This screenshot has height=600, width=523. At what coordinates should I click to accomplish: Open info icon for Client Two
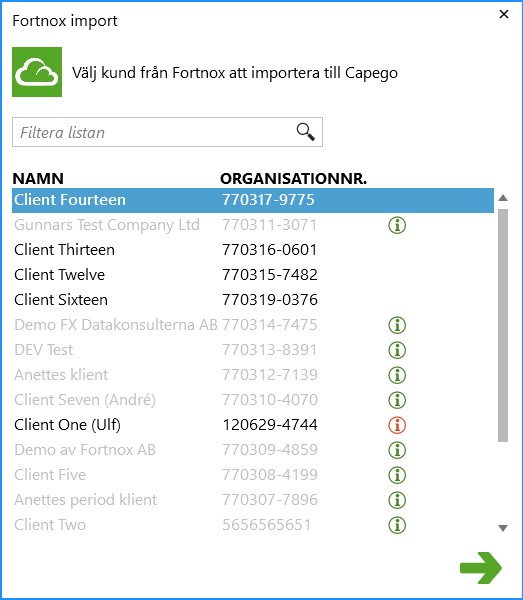[397, 525]
